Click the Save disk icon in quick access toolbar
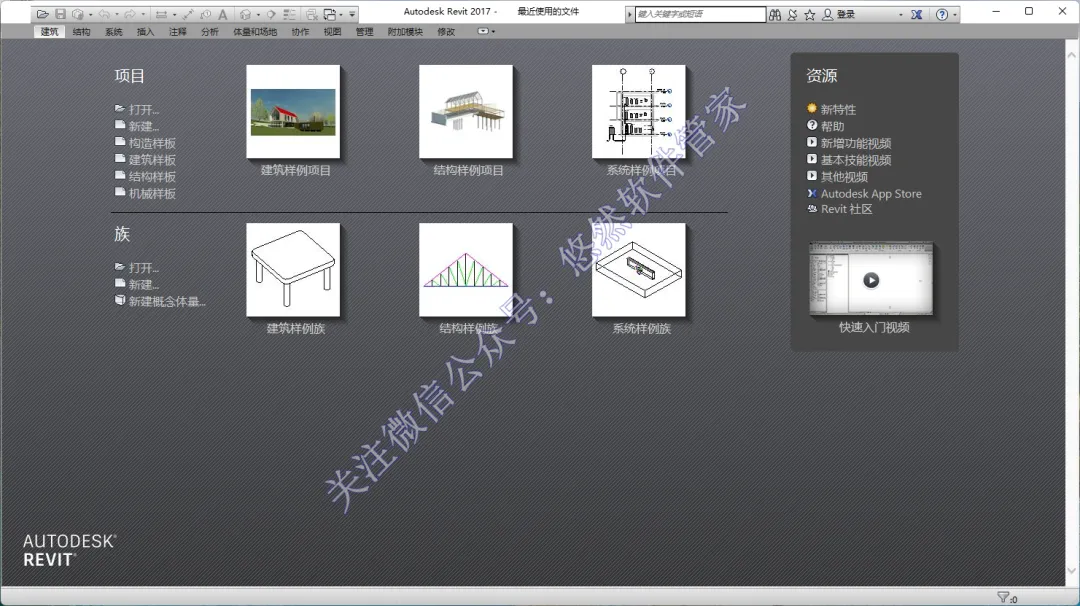The height and width of the screenshot is (606, 1080). [x=61, y=14]
